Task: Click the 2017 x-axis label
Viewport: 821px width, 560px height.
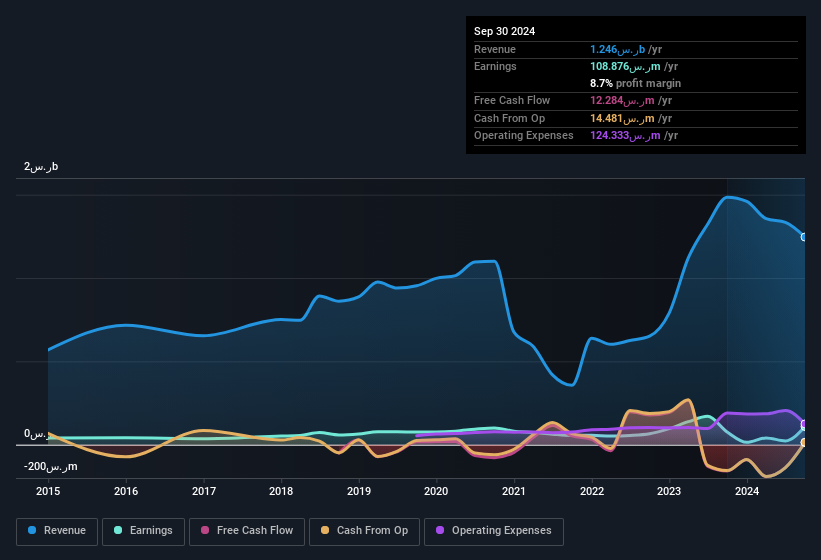Action: point(204,491)
